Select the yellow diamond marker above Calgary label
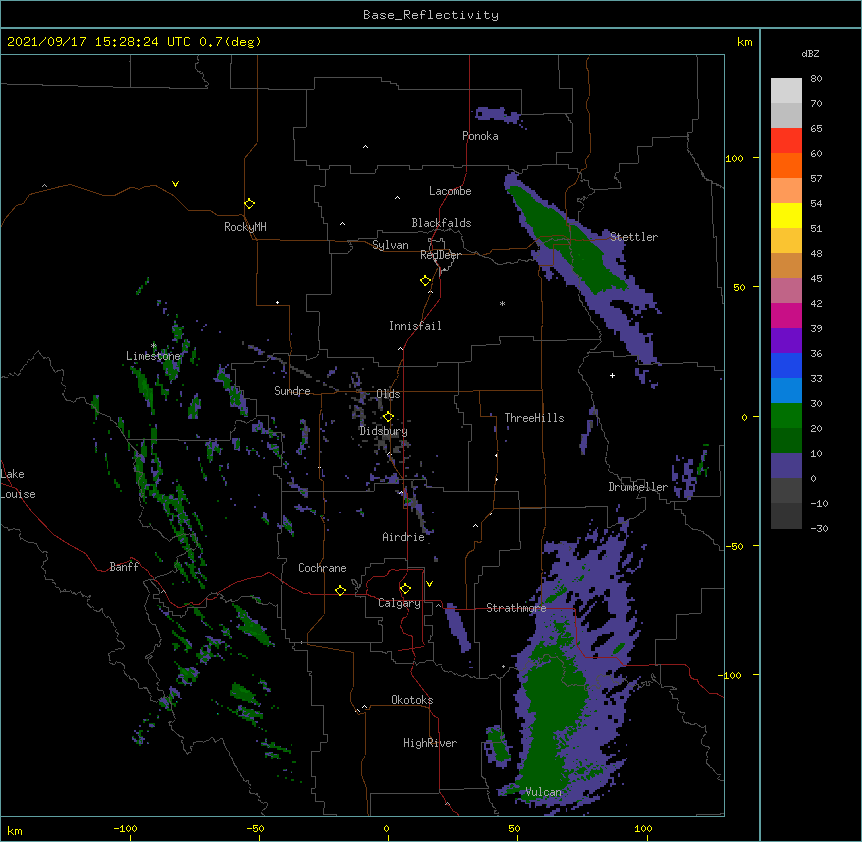 tap(405, 589)
